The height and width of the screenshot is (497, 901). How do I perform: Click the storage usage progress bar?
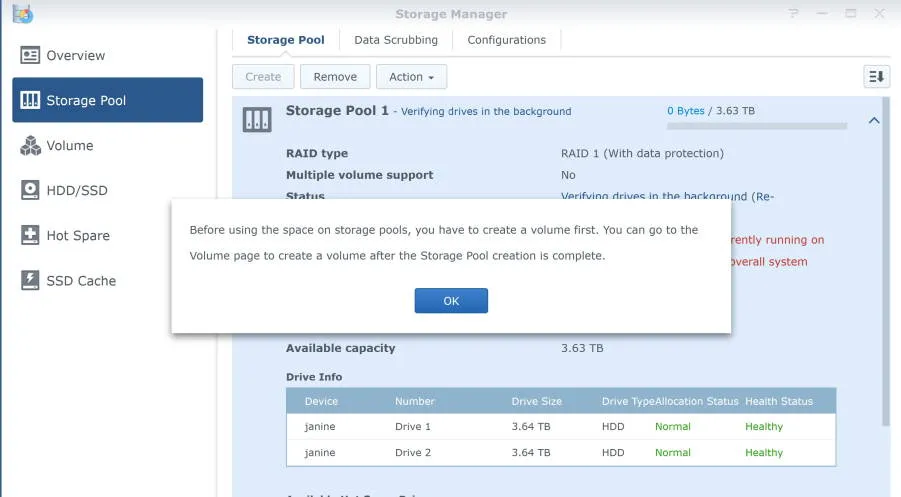tap(757, 125)
